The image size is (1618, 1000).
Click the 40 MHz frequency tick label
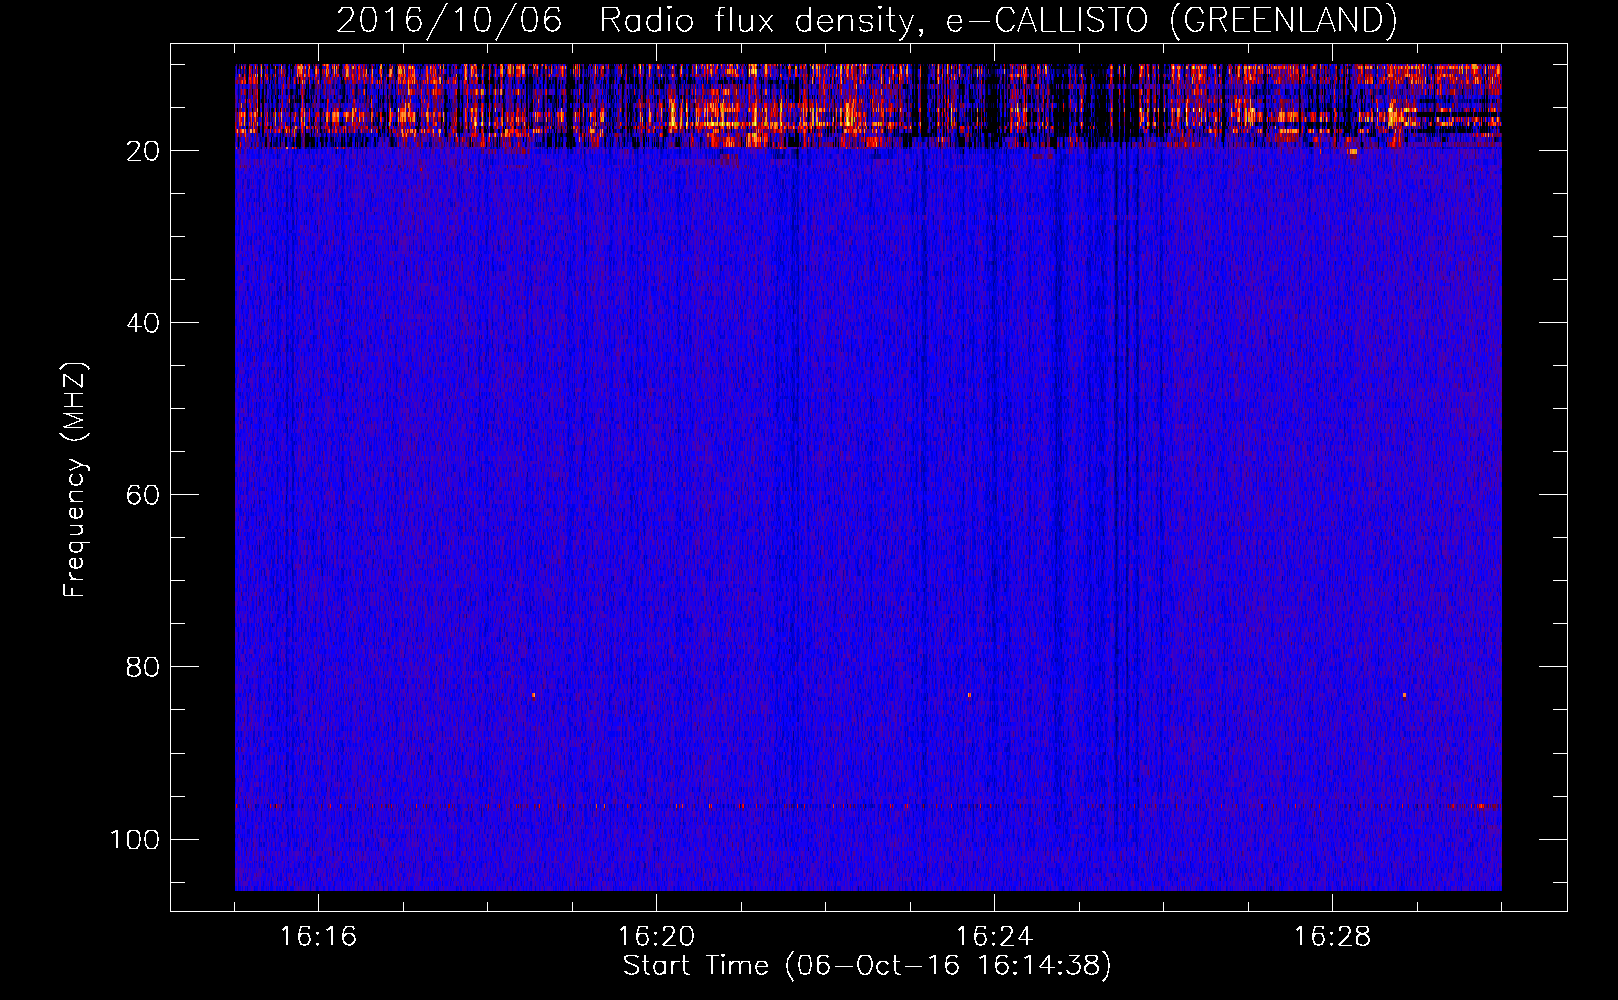143,323
